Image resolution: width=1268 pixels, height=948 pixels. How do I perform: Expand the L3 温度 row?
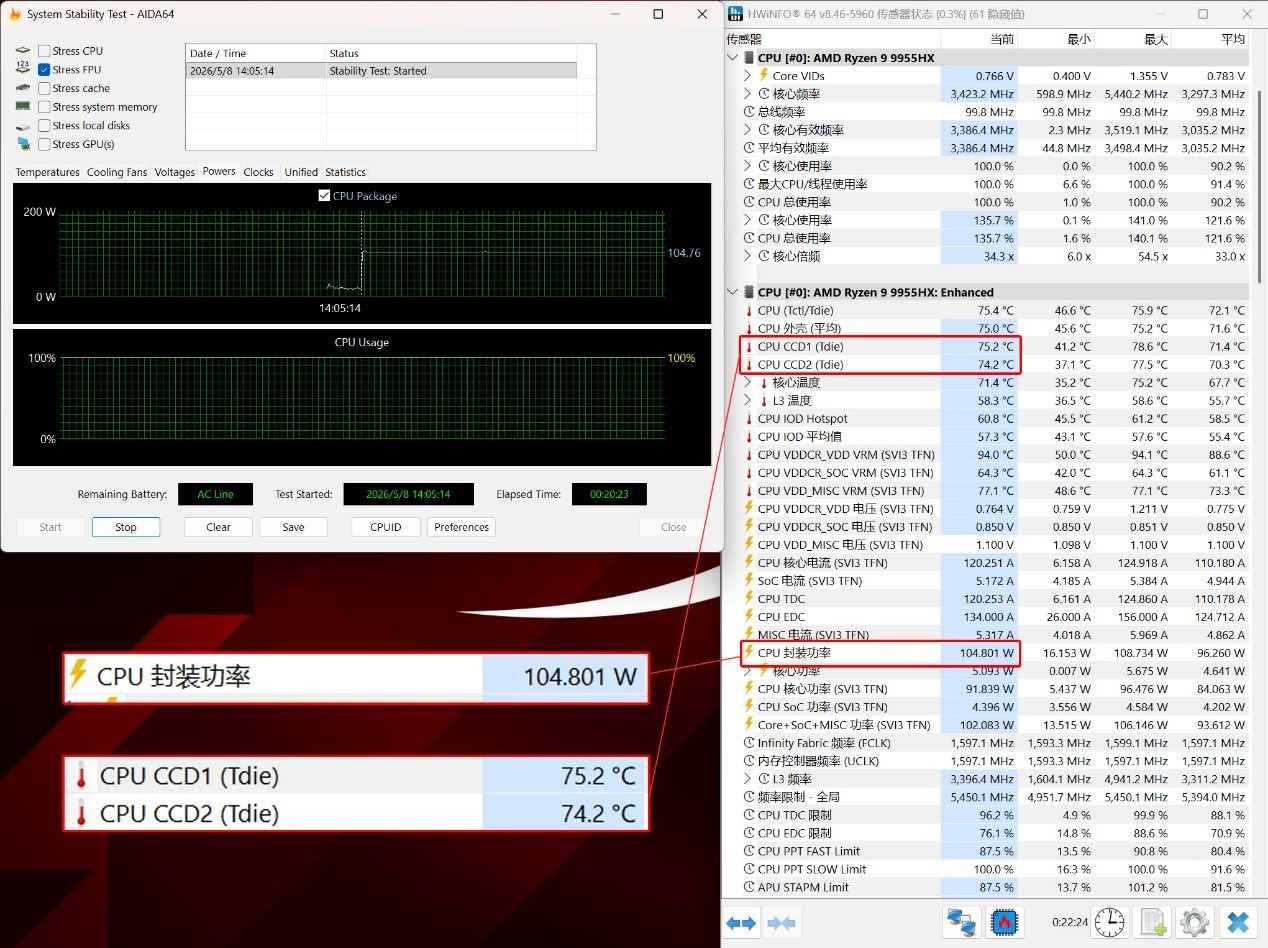coord(748,401)
